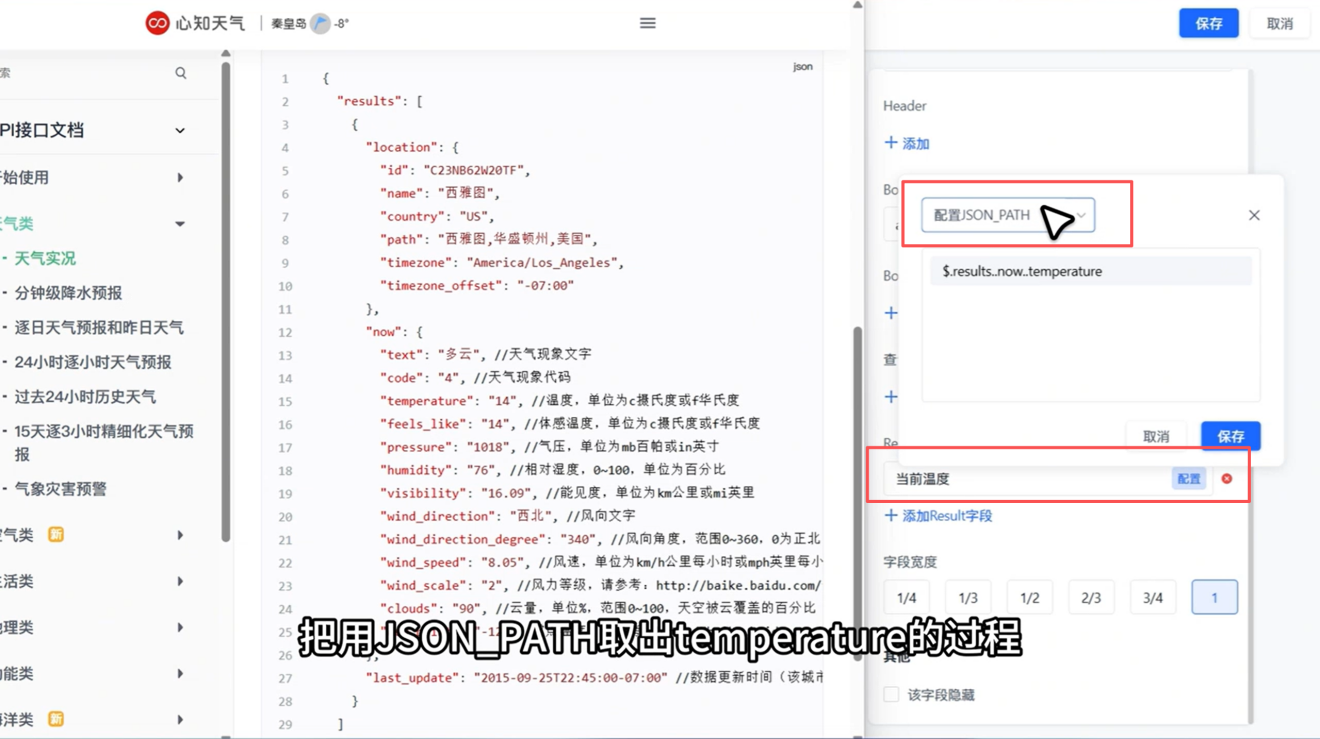Click the 添加Result字段 link
This screenshot has height=739, width=1320.
pos(938,516)
